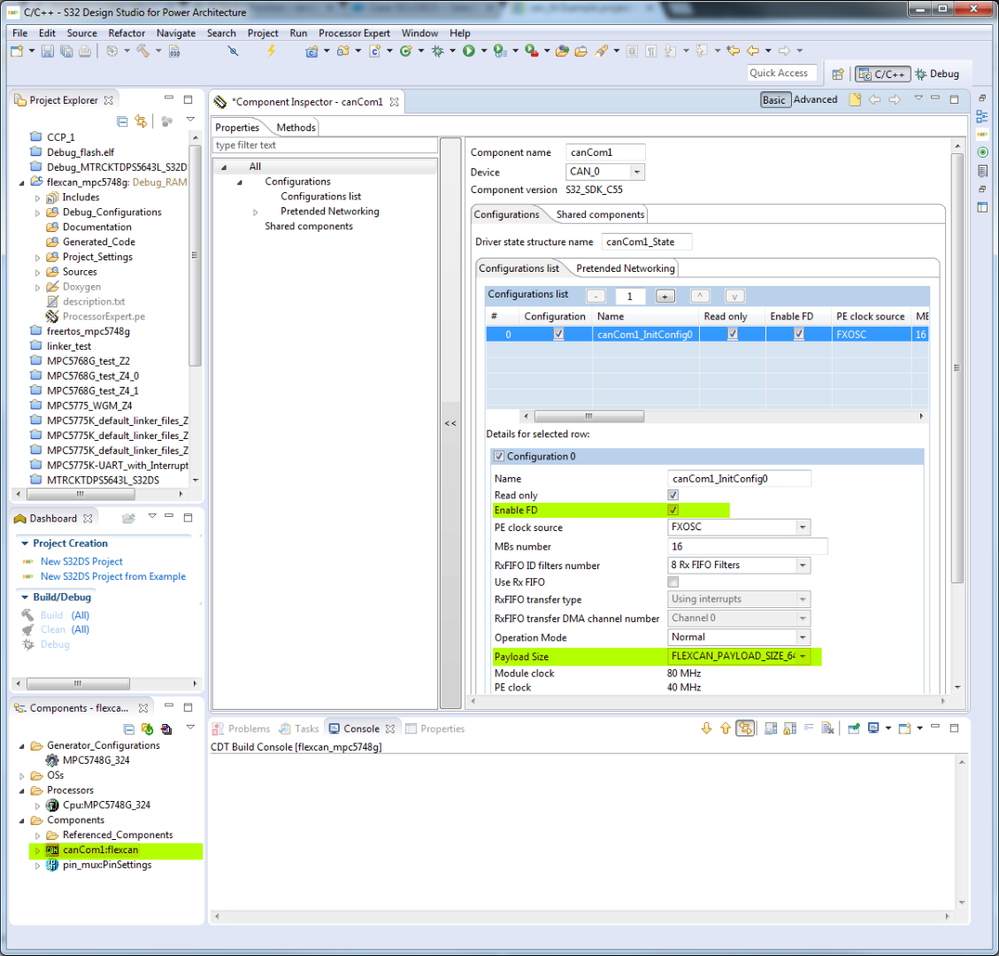Click the Save icon in the toolbar
The height and width of the screenshot is (956, 999).
click(48, 51)
